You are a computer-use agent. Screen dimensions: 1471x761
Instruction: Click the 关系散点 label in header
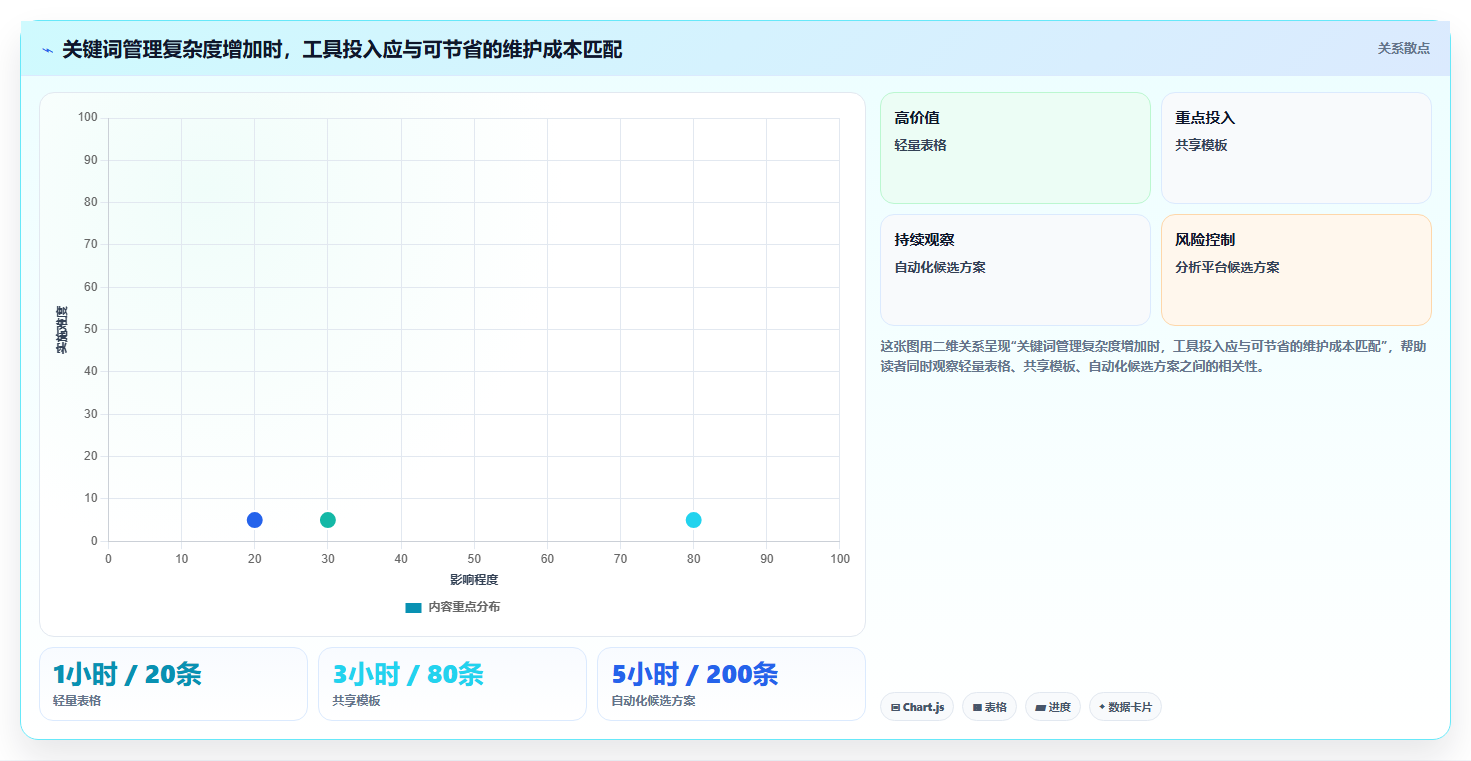[1403, 48]
